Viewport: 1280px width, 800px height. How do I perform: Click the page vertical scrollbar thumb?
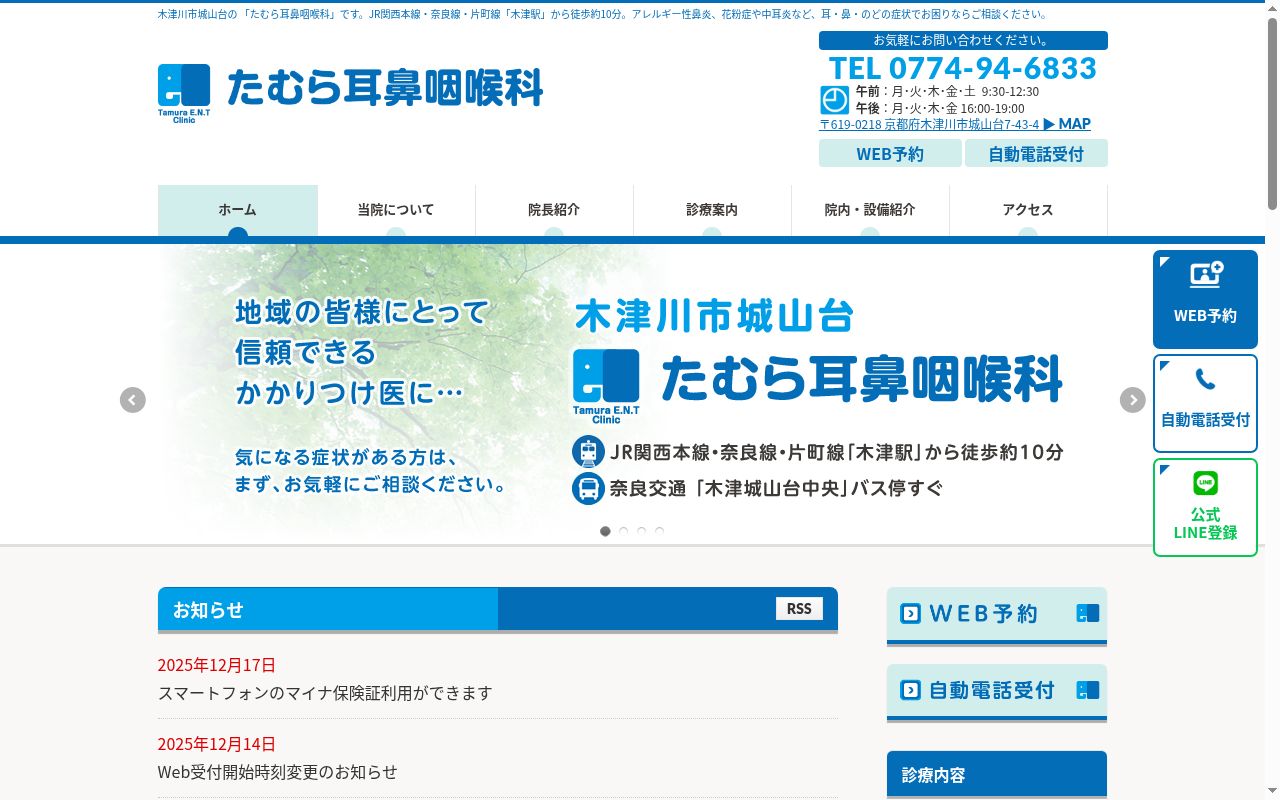[1272, 113]
